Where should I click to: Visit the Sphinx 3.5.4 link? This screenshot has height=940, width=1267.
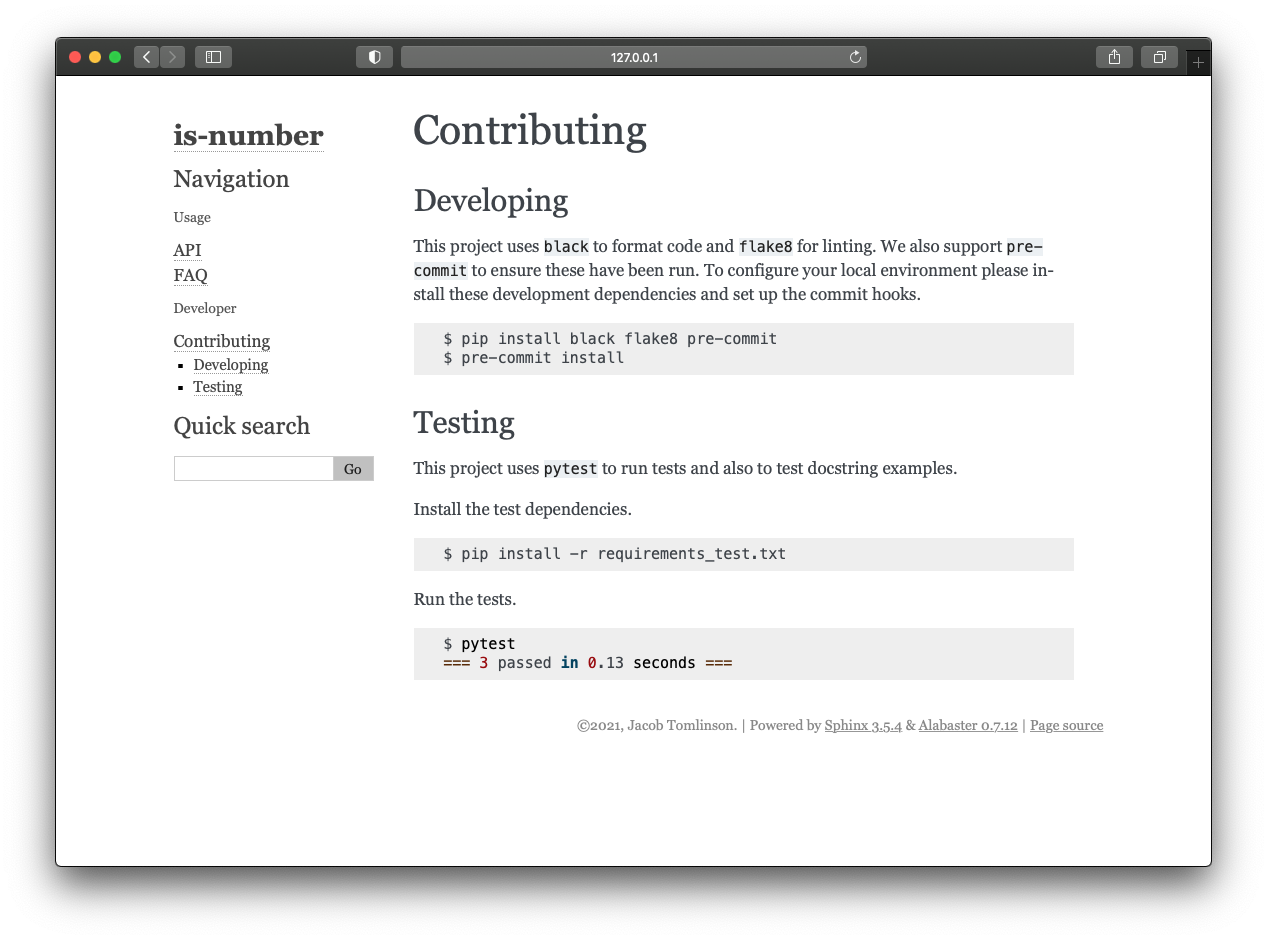pyautogui.click(x=863, y=725)
